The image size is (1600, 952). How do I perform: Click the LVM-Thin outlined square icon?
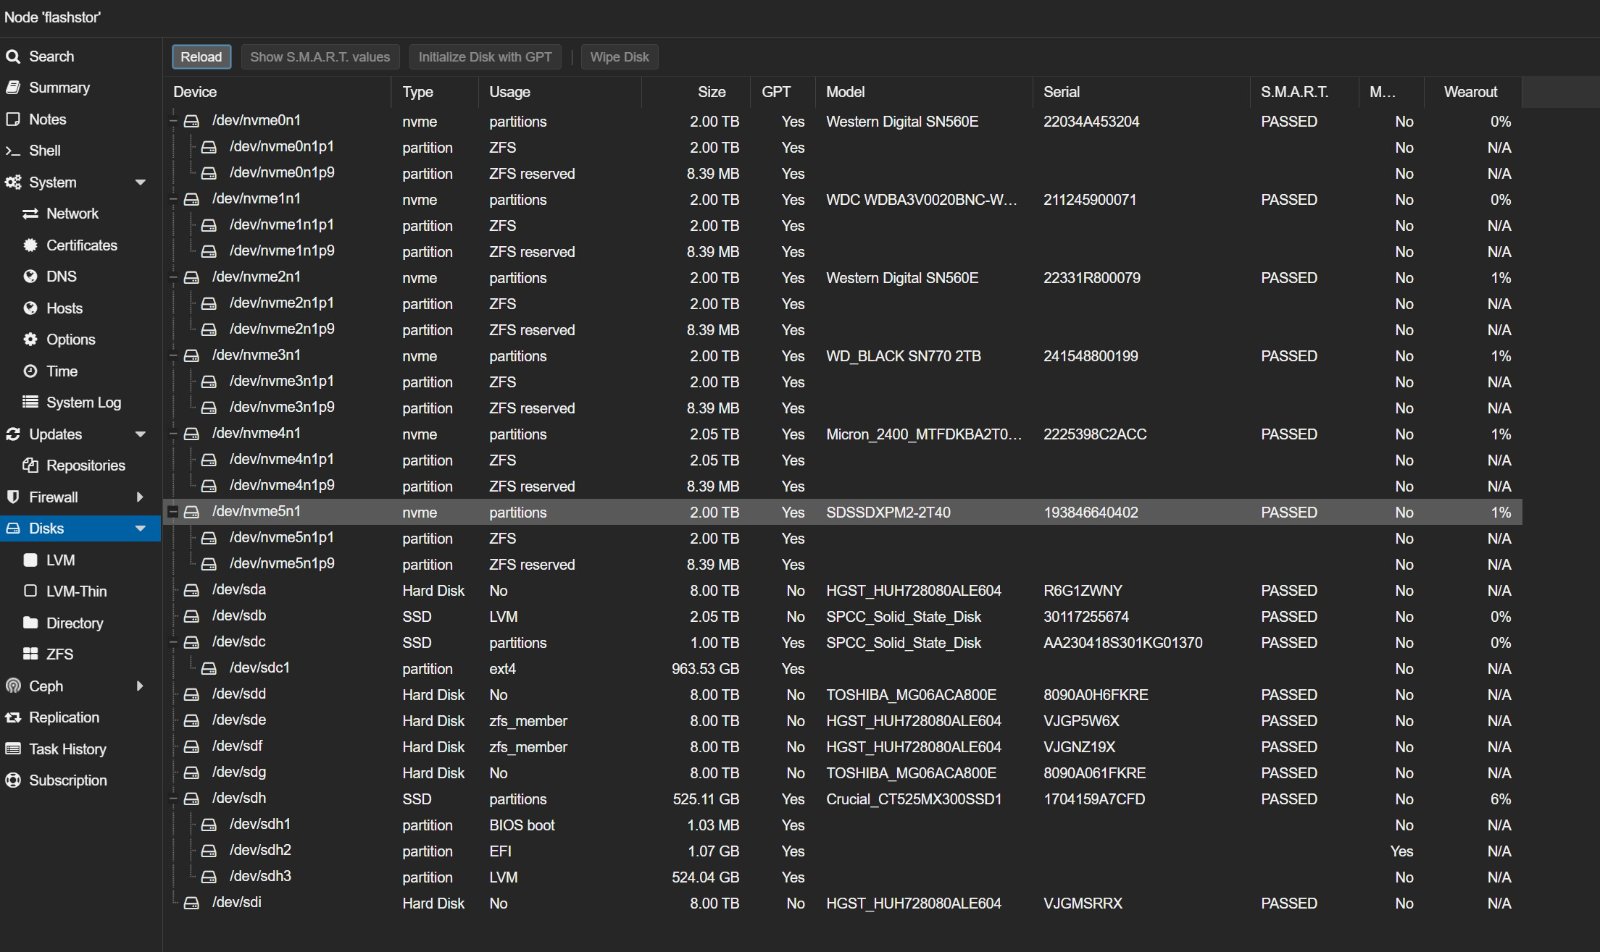pos(30,591)
